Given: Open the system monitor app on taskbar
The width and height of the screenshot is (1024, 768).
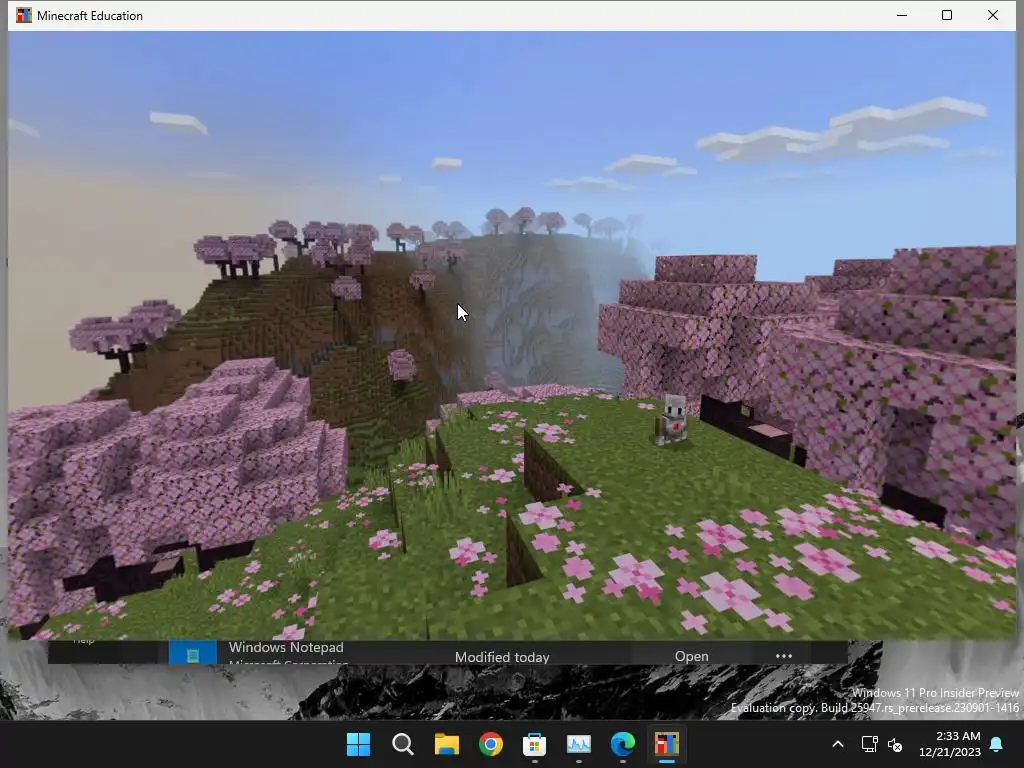Looking at the screenshot, I should [579, 744].
